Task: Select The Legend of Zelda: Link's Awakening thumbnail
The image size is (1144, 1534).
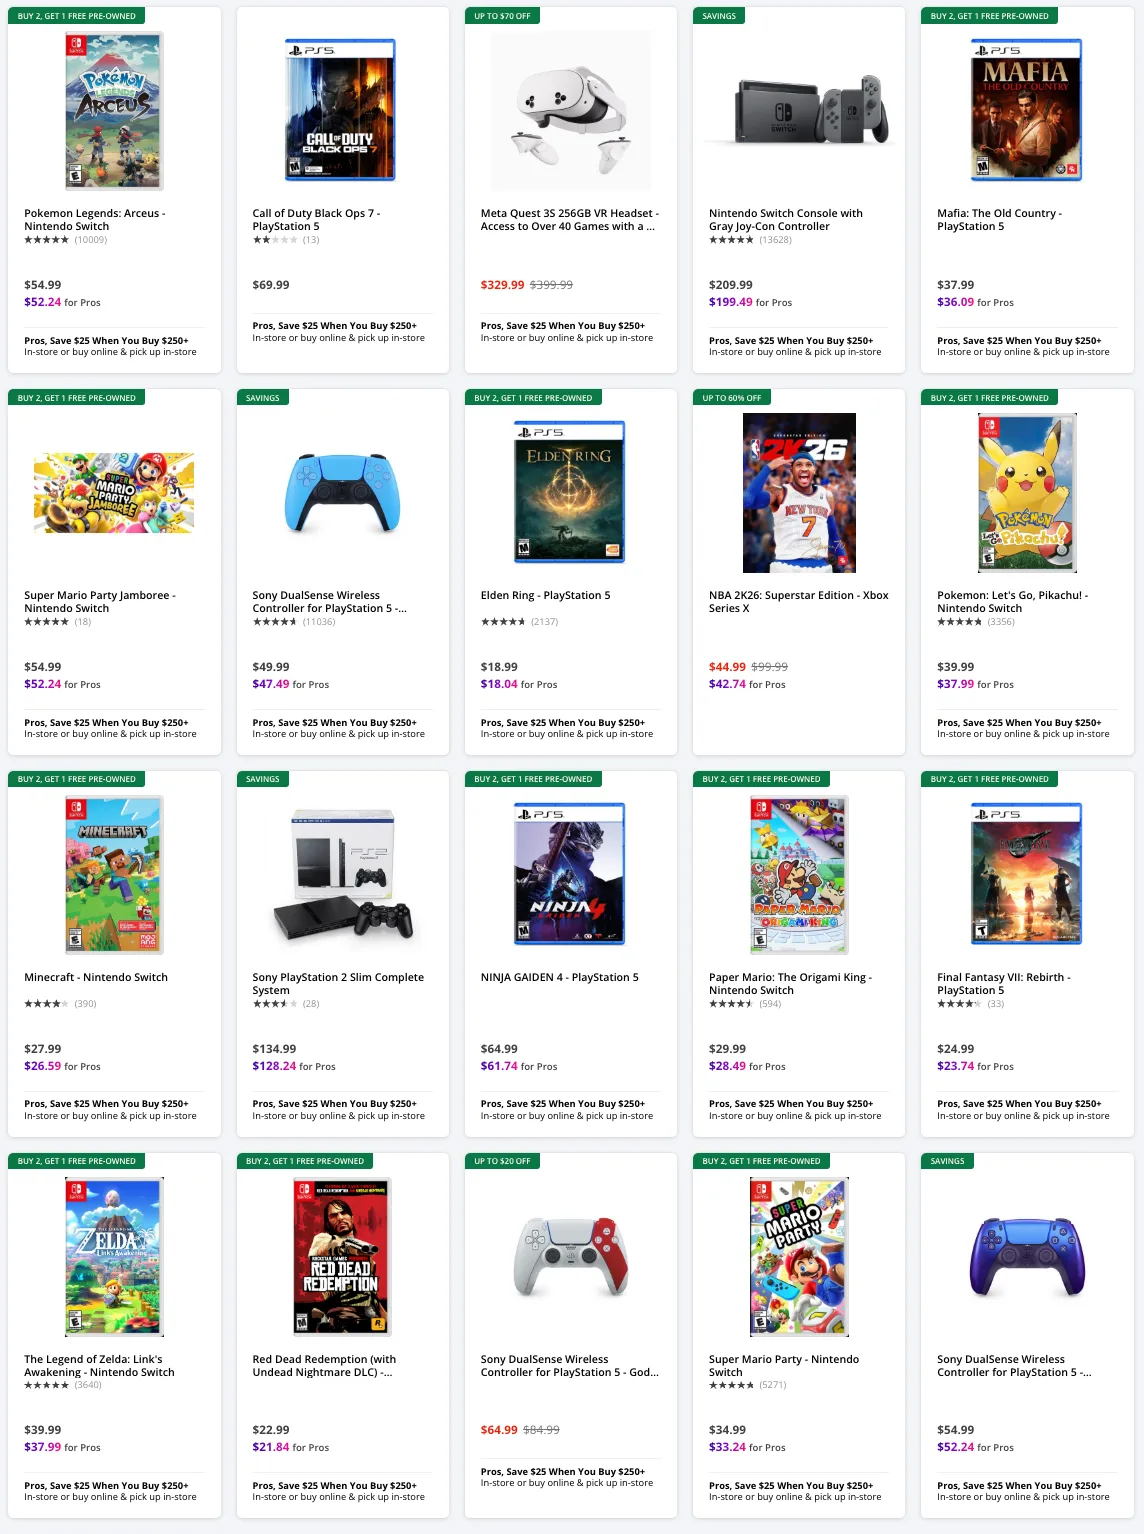Action: (x=113, y=1256)
